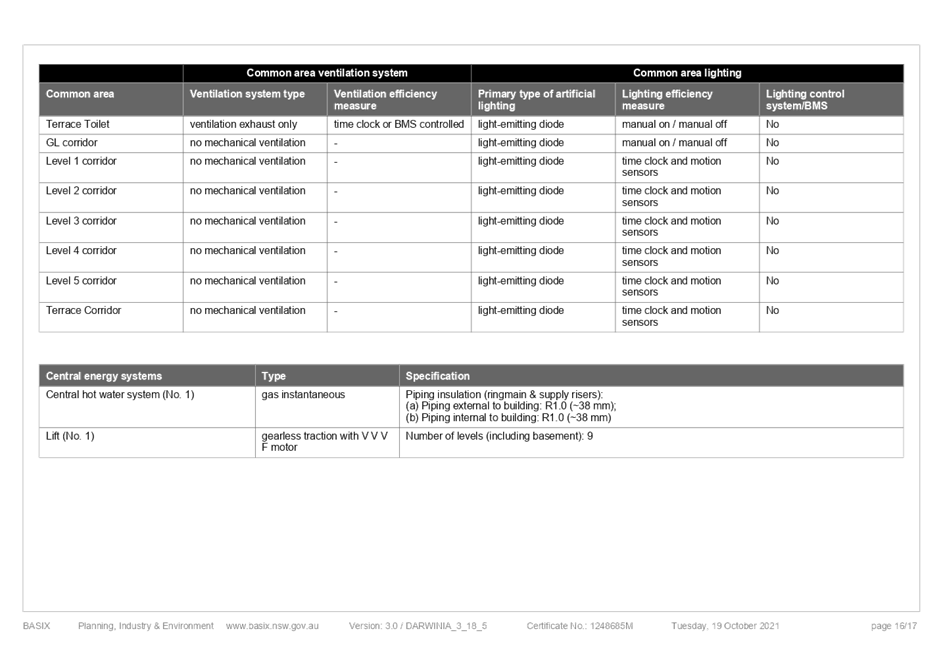The image size is (943, 661).
Task: Click the 'BASIX' footer text
Action: (x=37, y=626)
